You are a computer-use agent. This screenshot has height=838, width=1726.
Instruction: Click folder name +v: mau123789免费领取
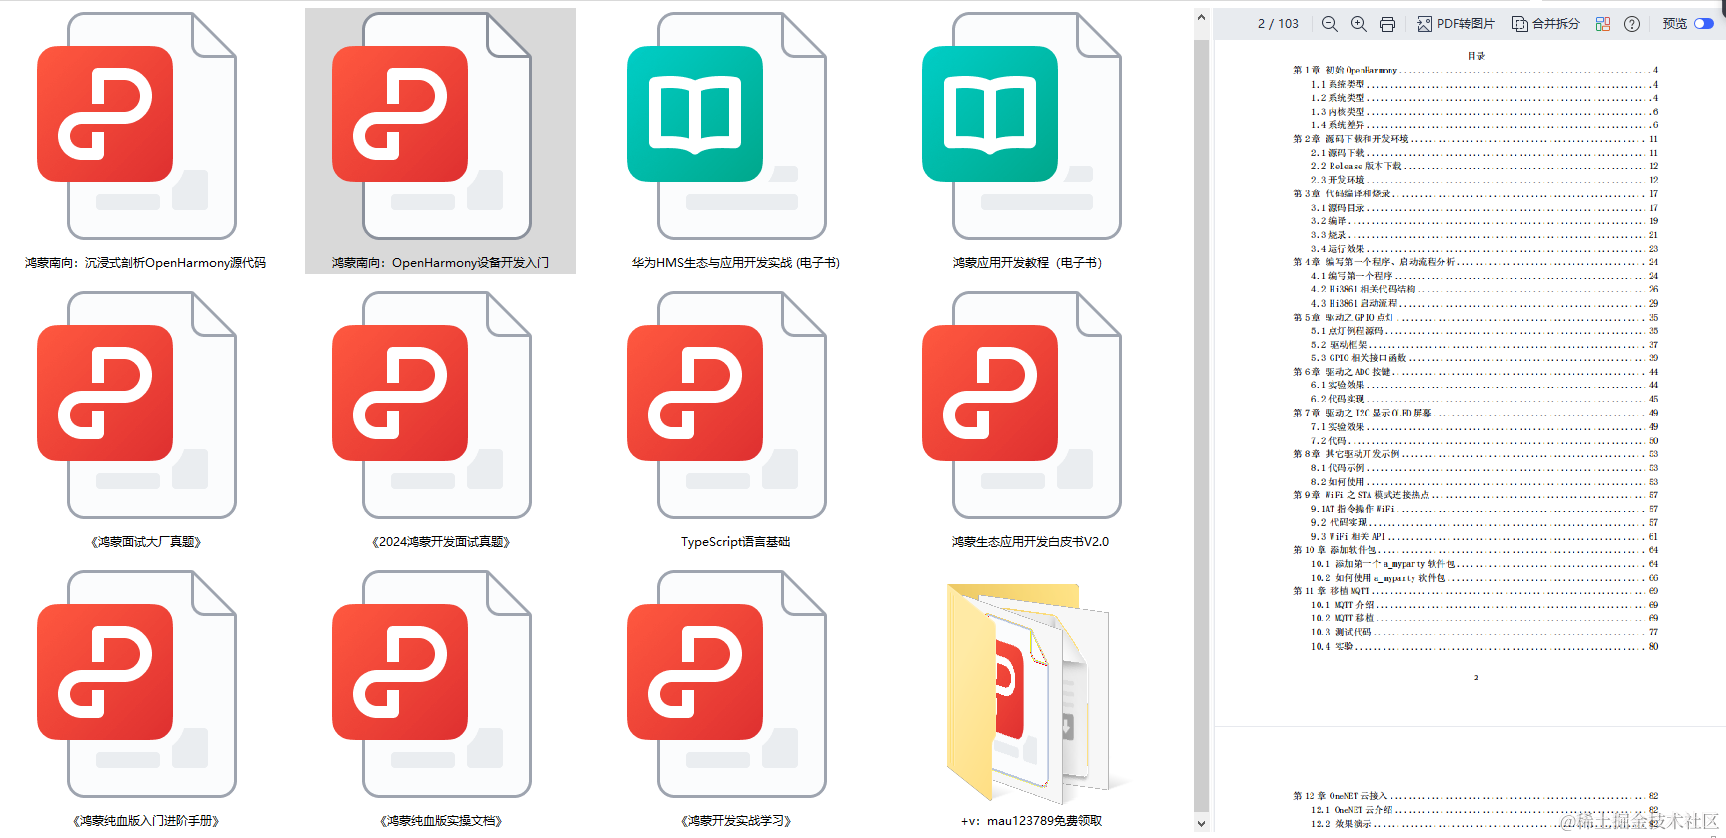(1031, 821)
